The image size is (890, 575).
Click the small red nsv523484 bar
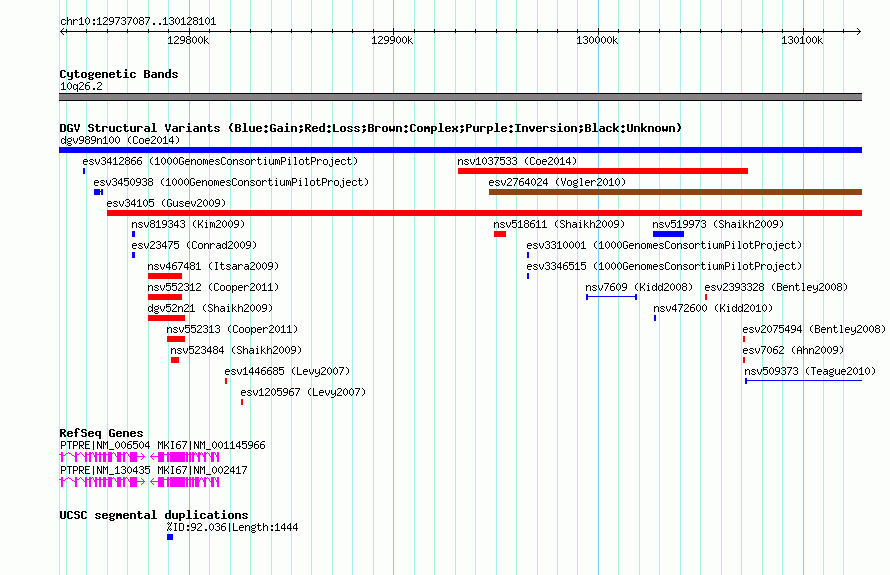(175, 360)
